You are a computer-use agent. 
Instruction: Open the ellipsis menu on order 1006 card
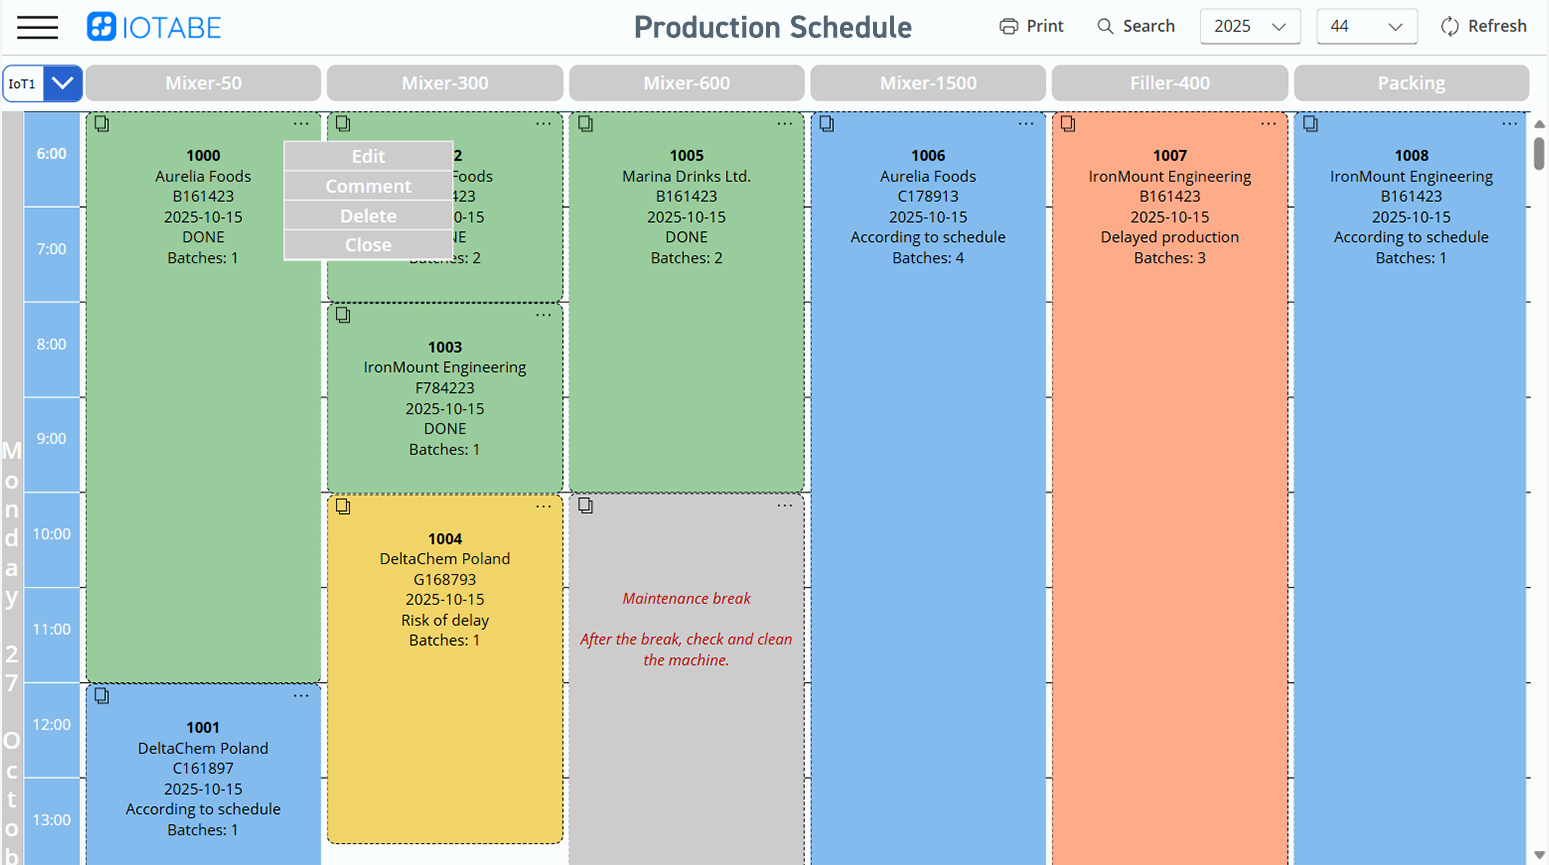point(1027,123)
